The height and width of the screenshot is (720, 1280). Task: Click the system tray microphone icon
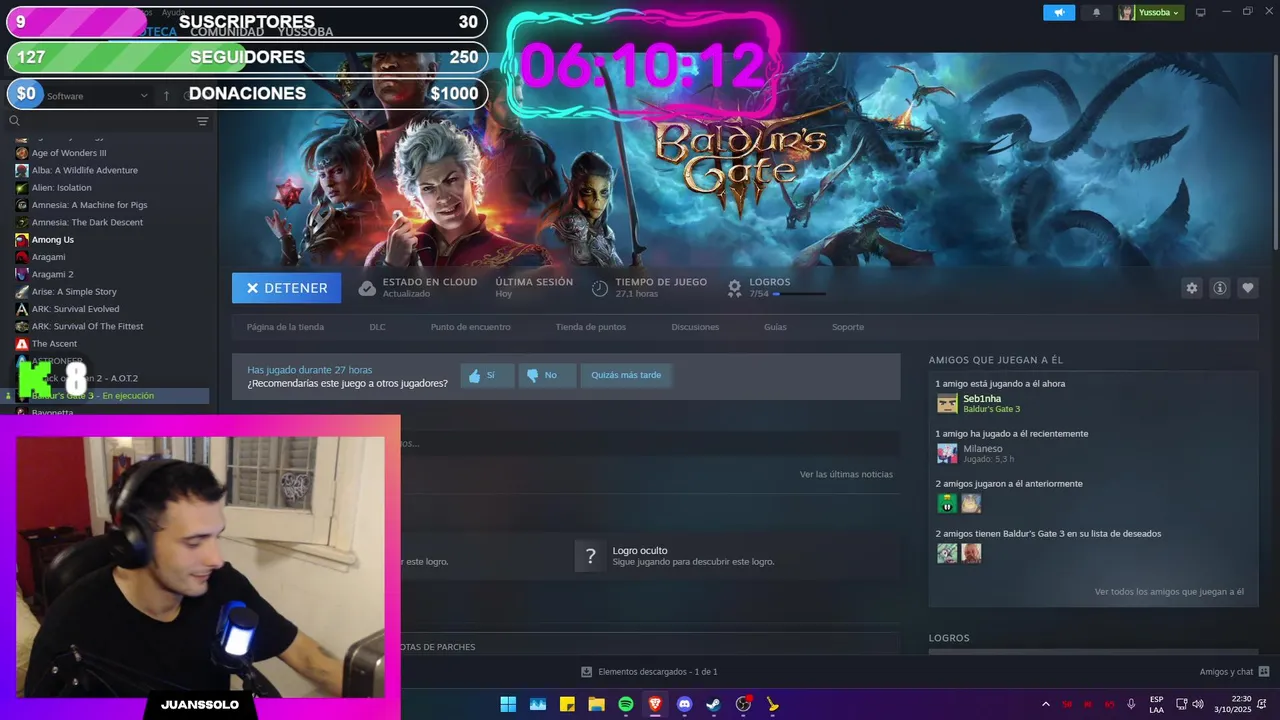point(1131,704)
